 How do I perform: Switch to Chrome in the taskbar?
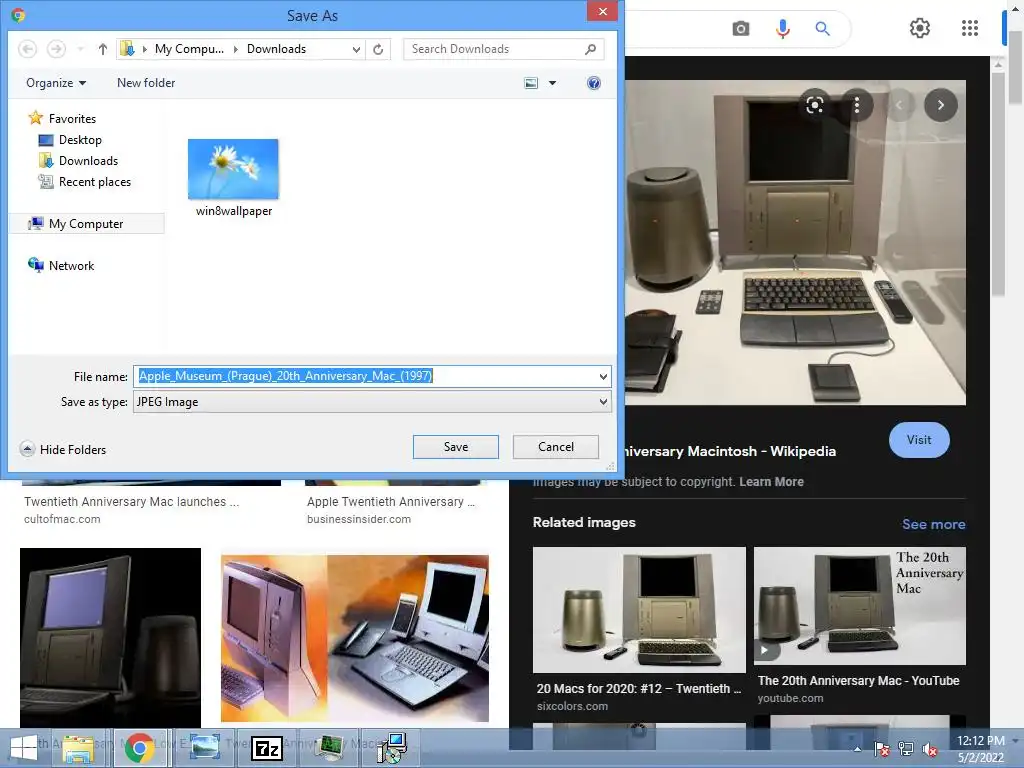point(139,748)
